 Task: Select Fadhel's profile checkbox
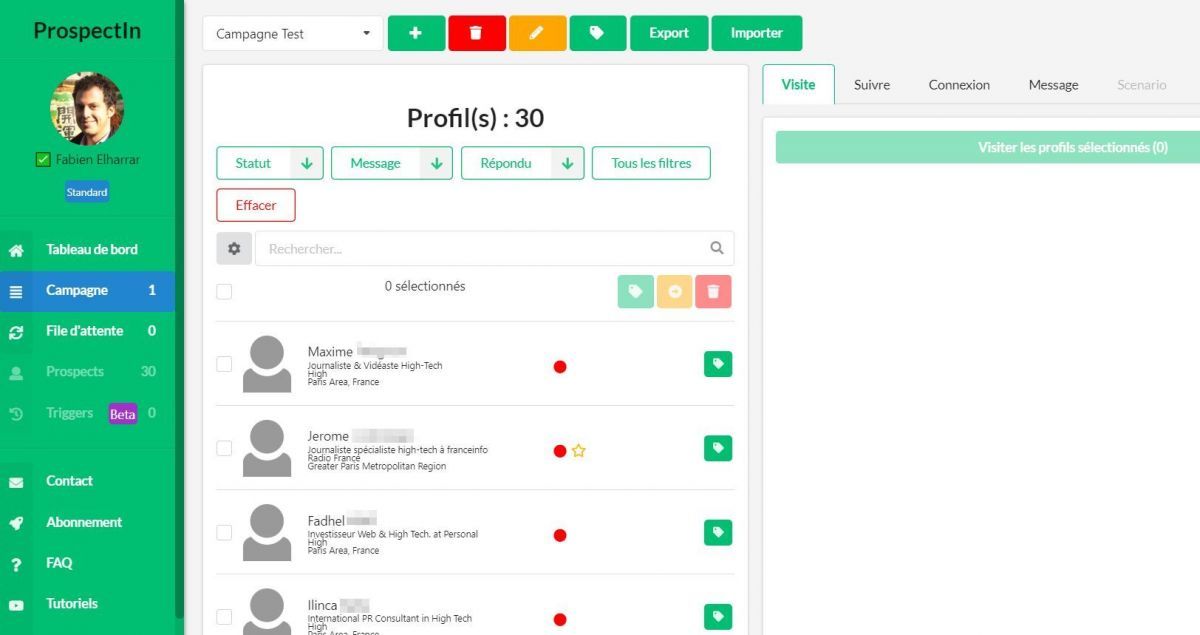tap(225, 532)
